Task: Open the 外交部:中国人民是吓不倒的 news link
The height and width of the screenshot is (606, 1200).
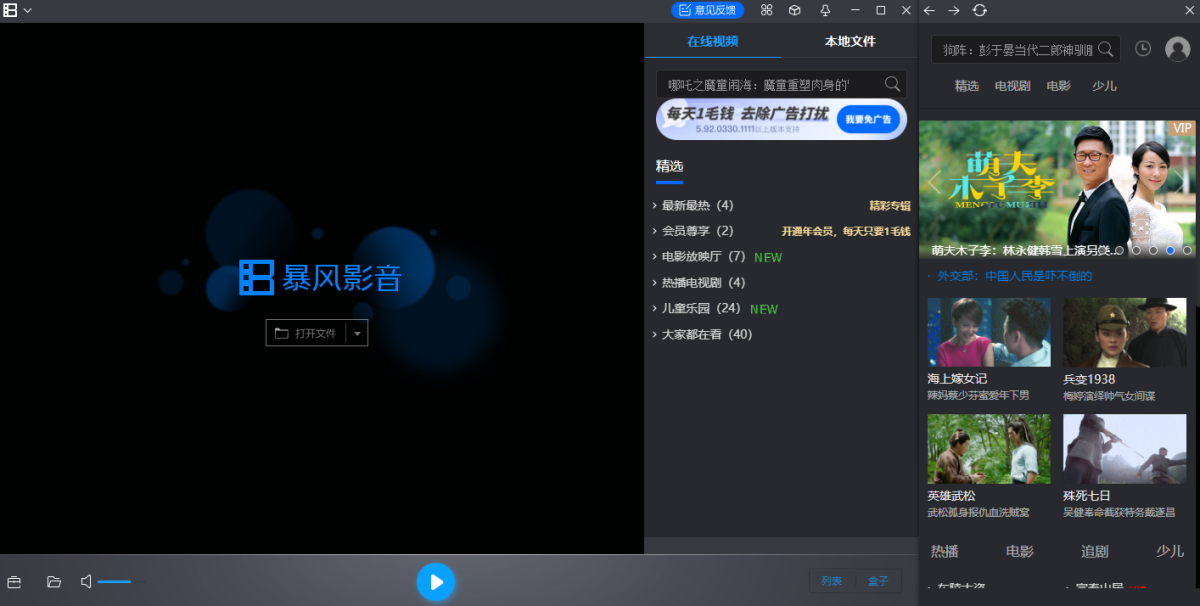Action: (1014, 276)
